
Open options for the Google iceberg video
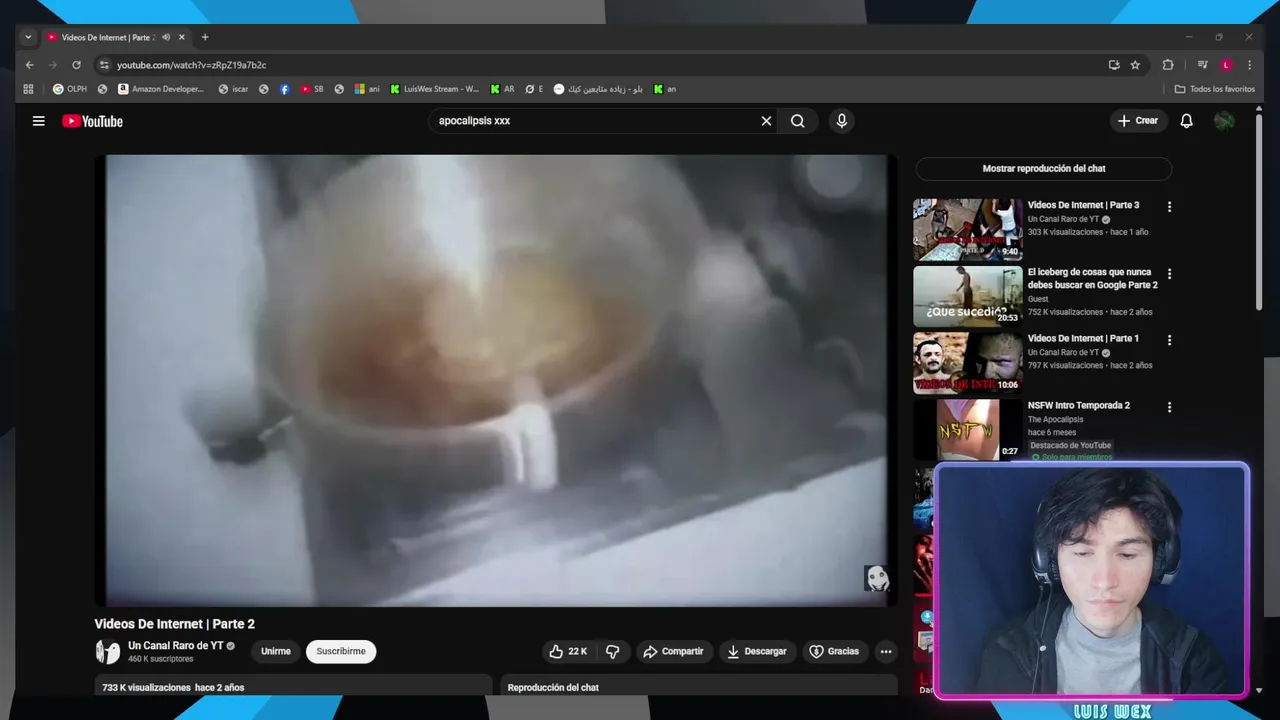pyautogui.click(x=1169, y=273)
